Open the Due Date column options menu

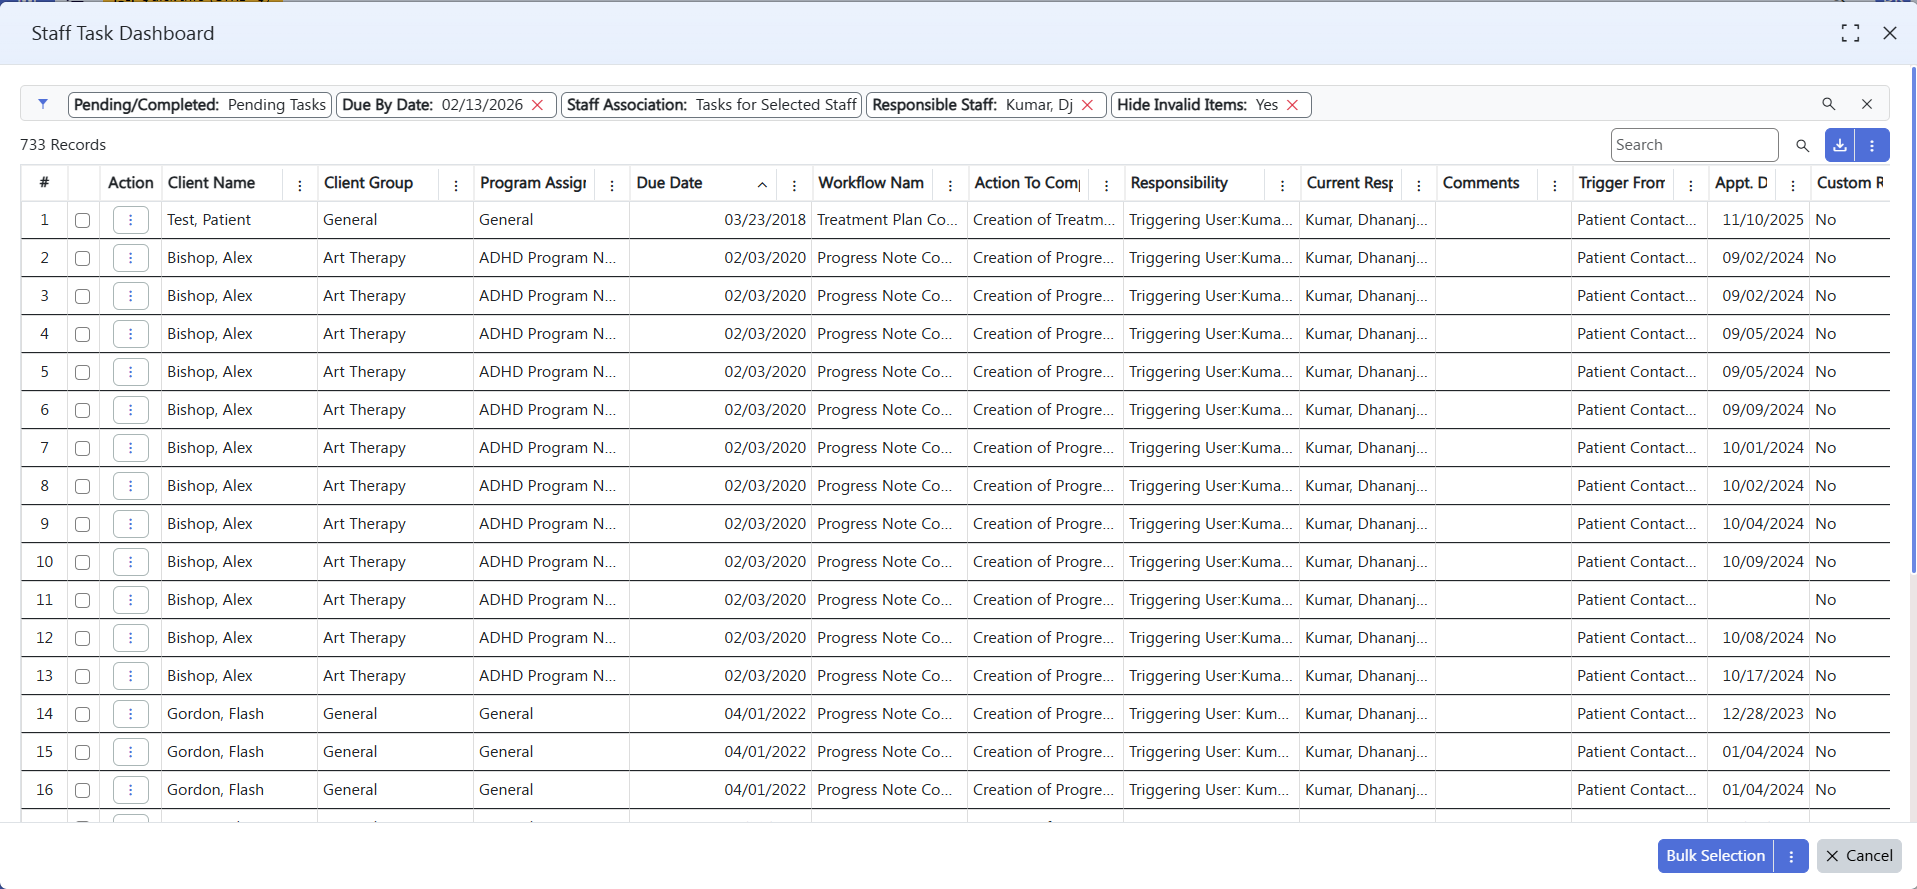[794, 185]
